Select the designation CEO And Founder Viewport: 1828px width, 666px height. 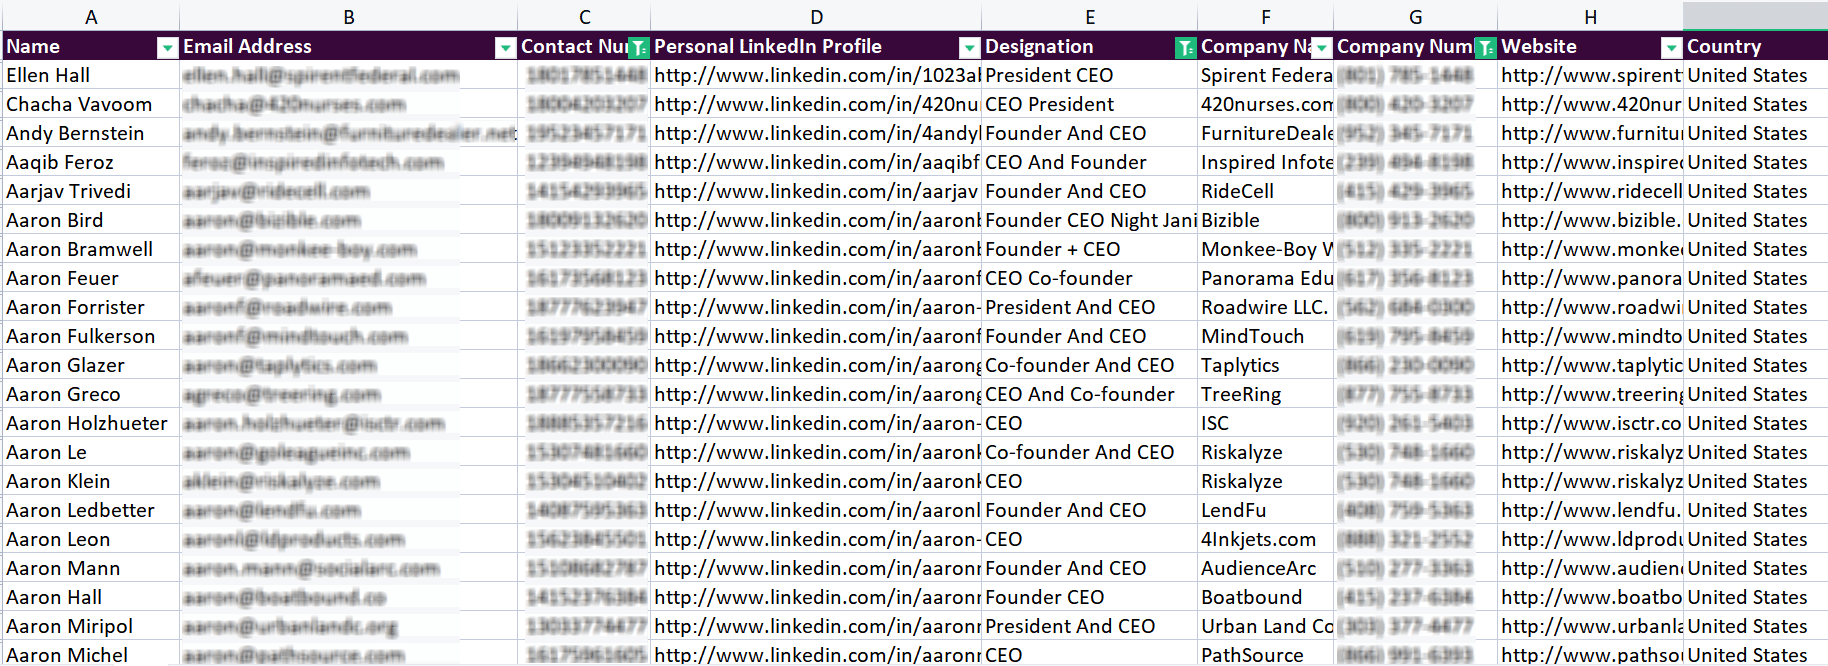pos(1090,162)
